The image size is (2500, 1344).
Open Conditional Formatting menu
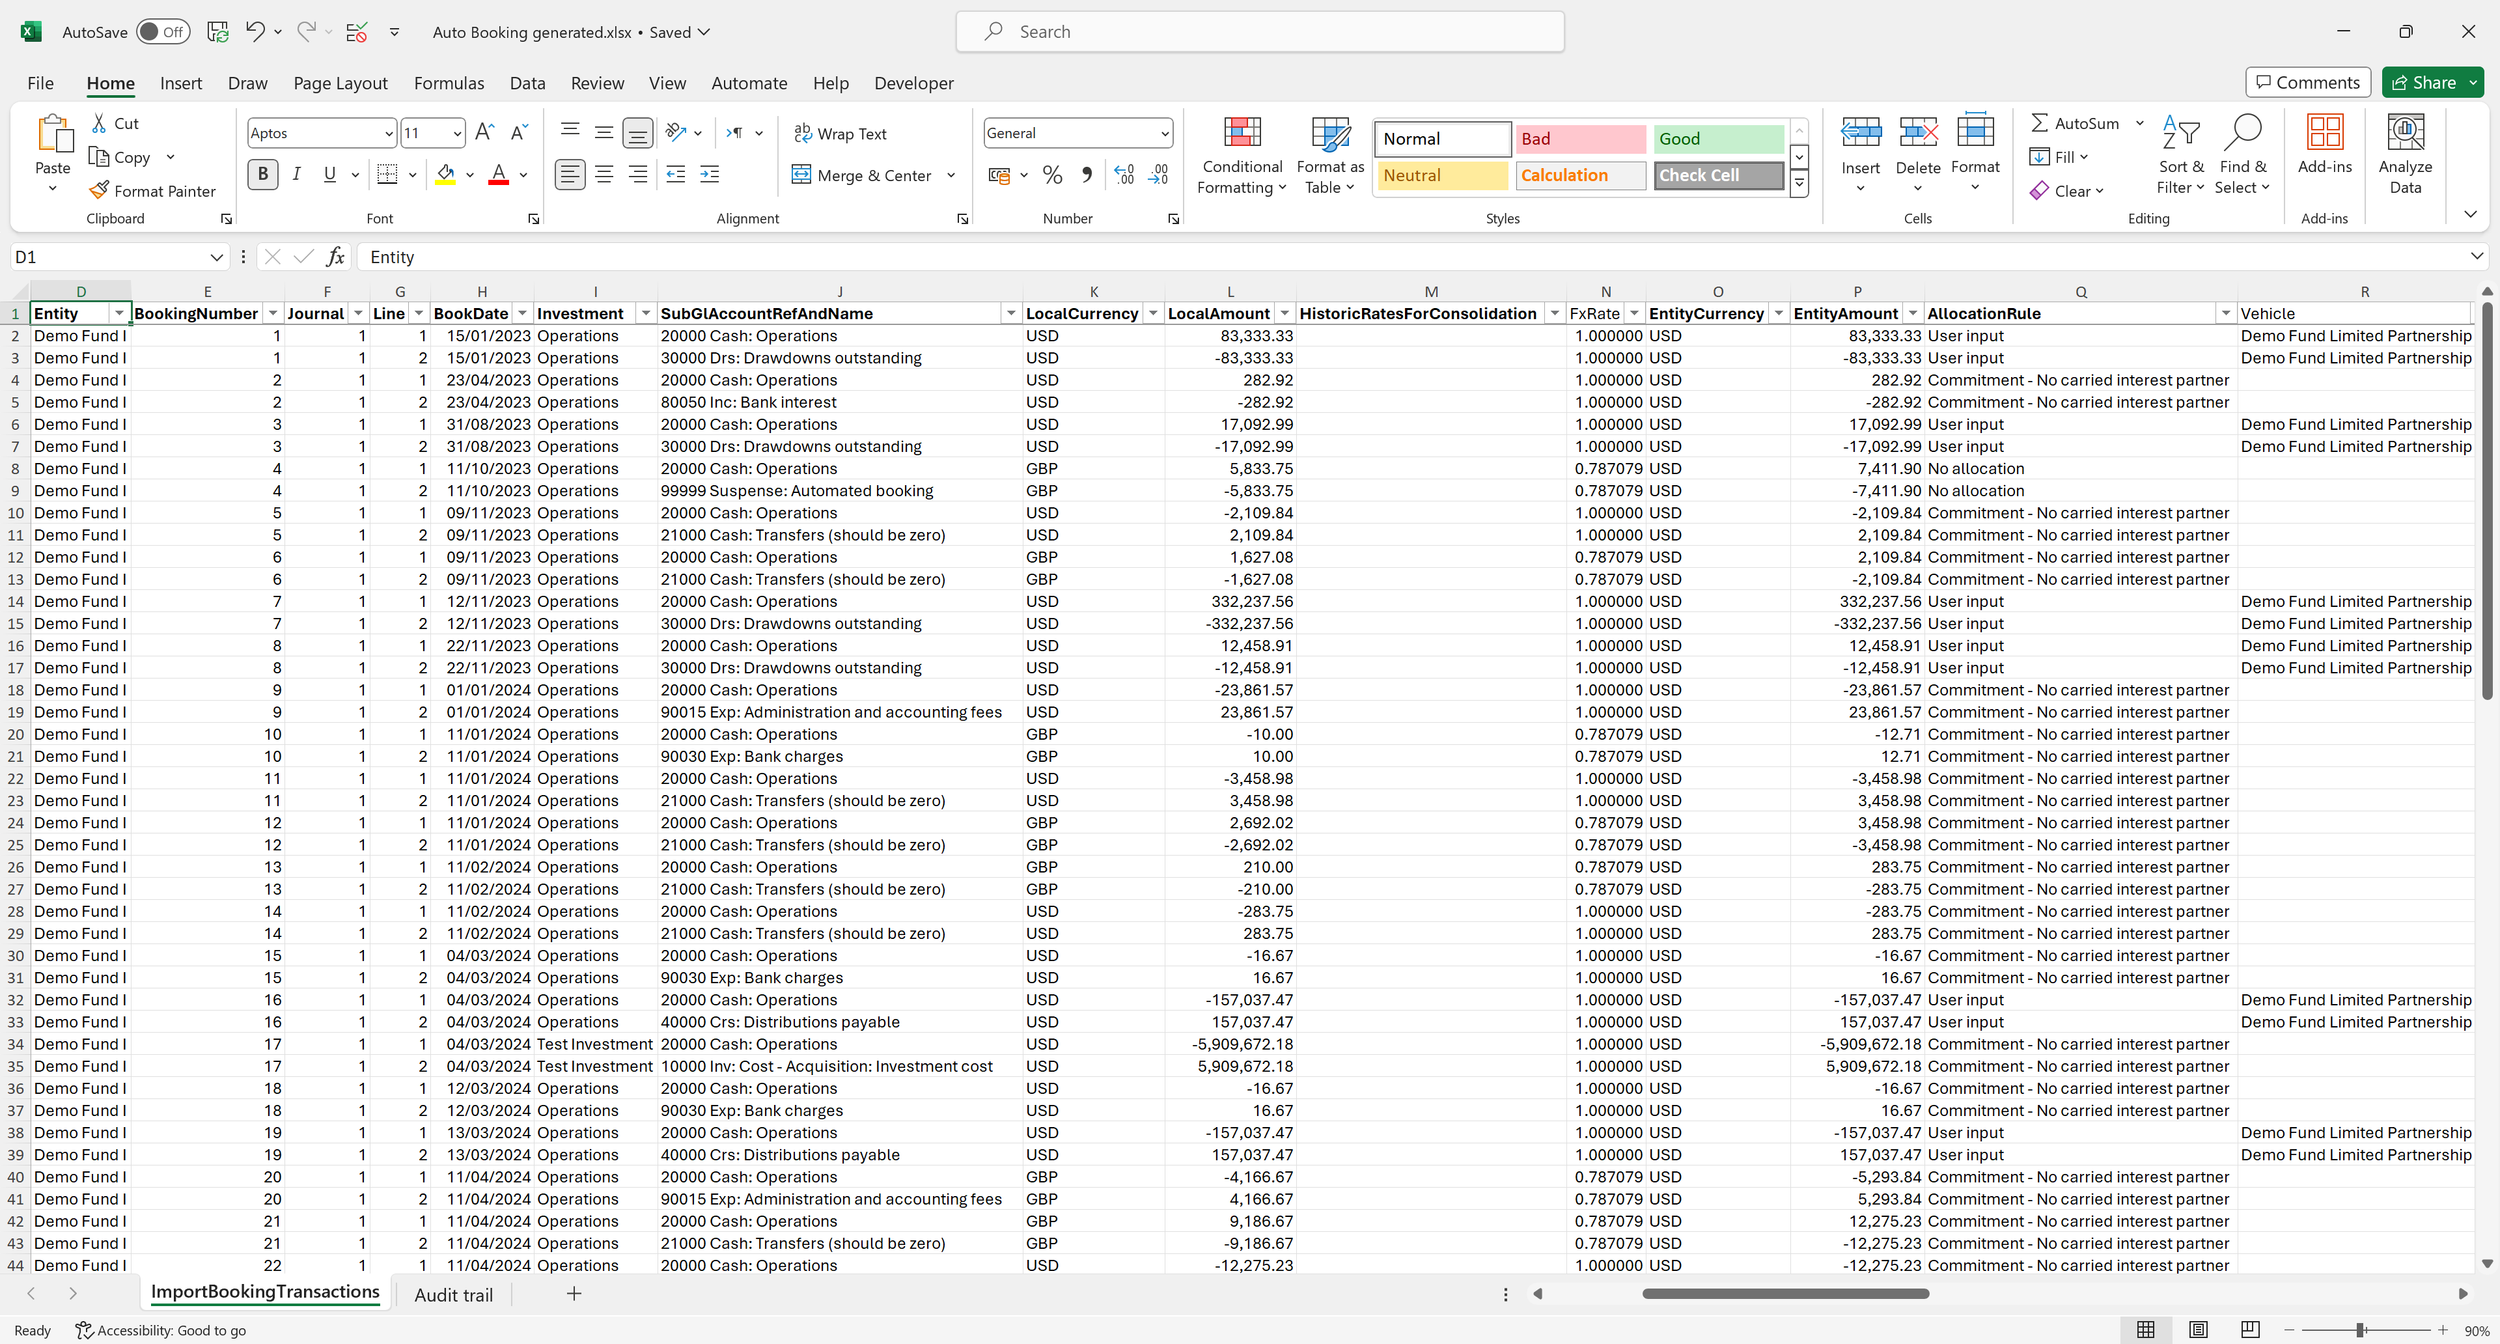pos(1241,155)
